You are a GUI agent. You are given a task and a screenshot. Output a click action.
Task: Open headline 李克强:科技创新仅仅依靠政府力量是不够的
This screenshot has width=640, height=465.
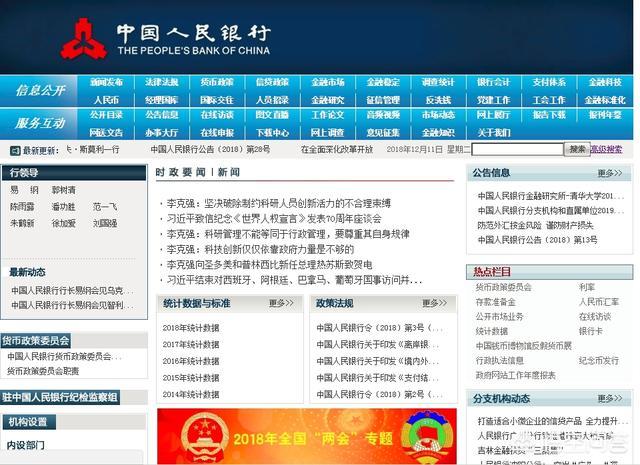click(x=260, y=249)
